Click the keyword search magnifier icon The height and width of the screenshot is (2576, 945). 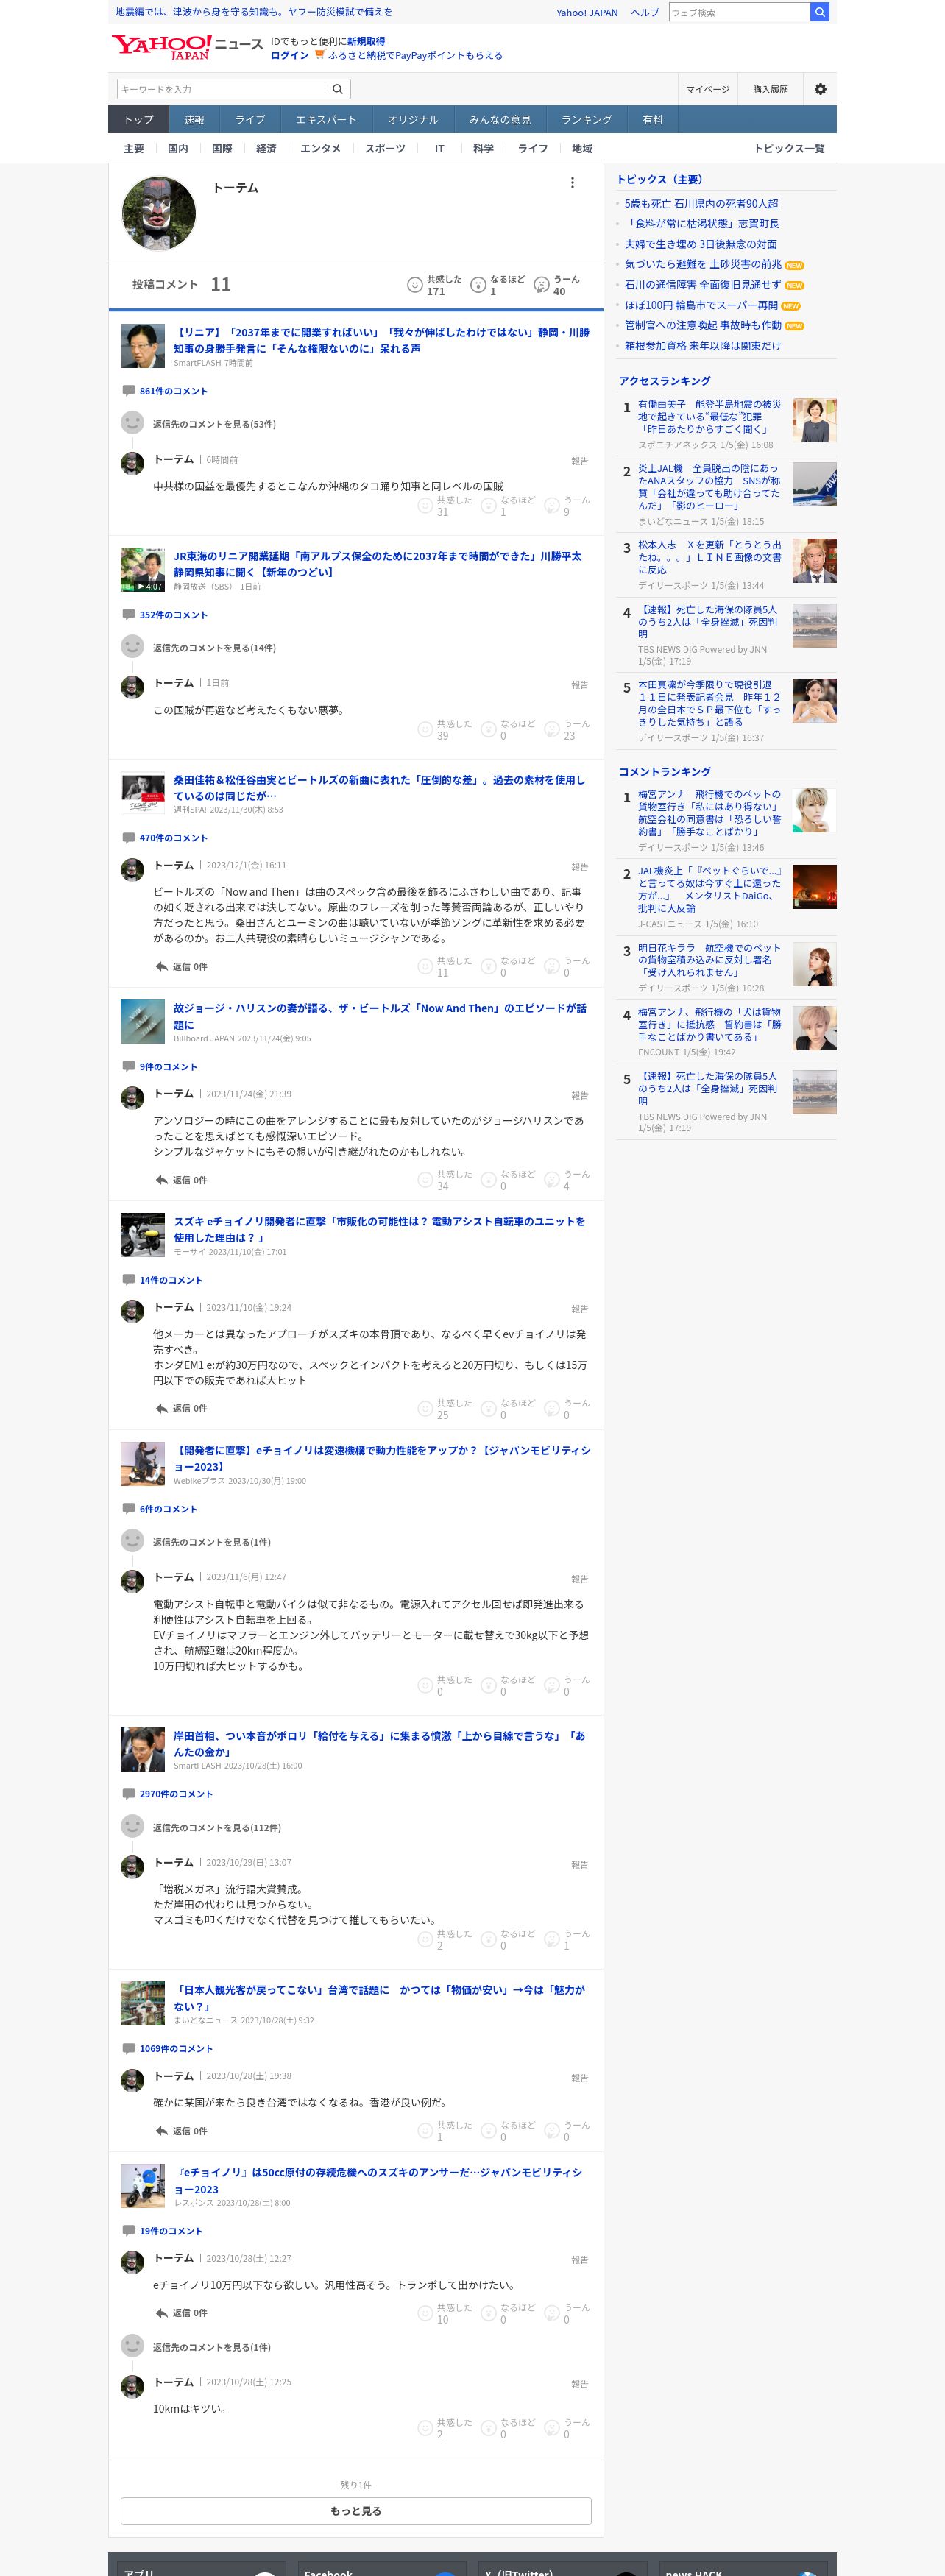coord(338,89)
